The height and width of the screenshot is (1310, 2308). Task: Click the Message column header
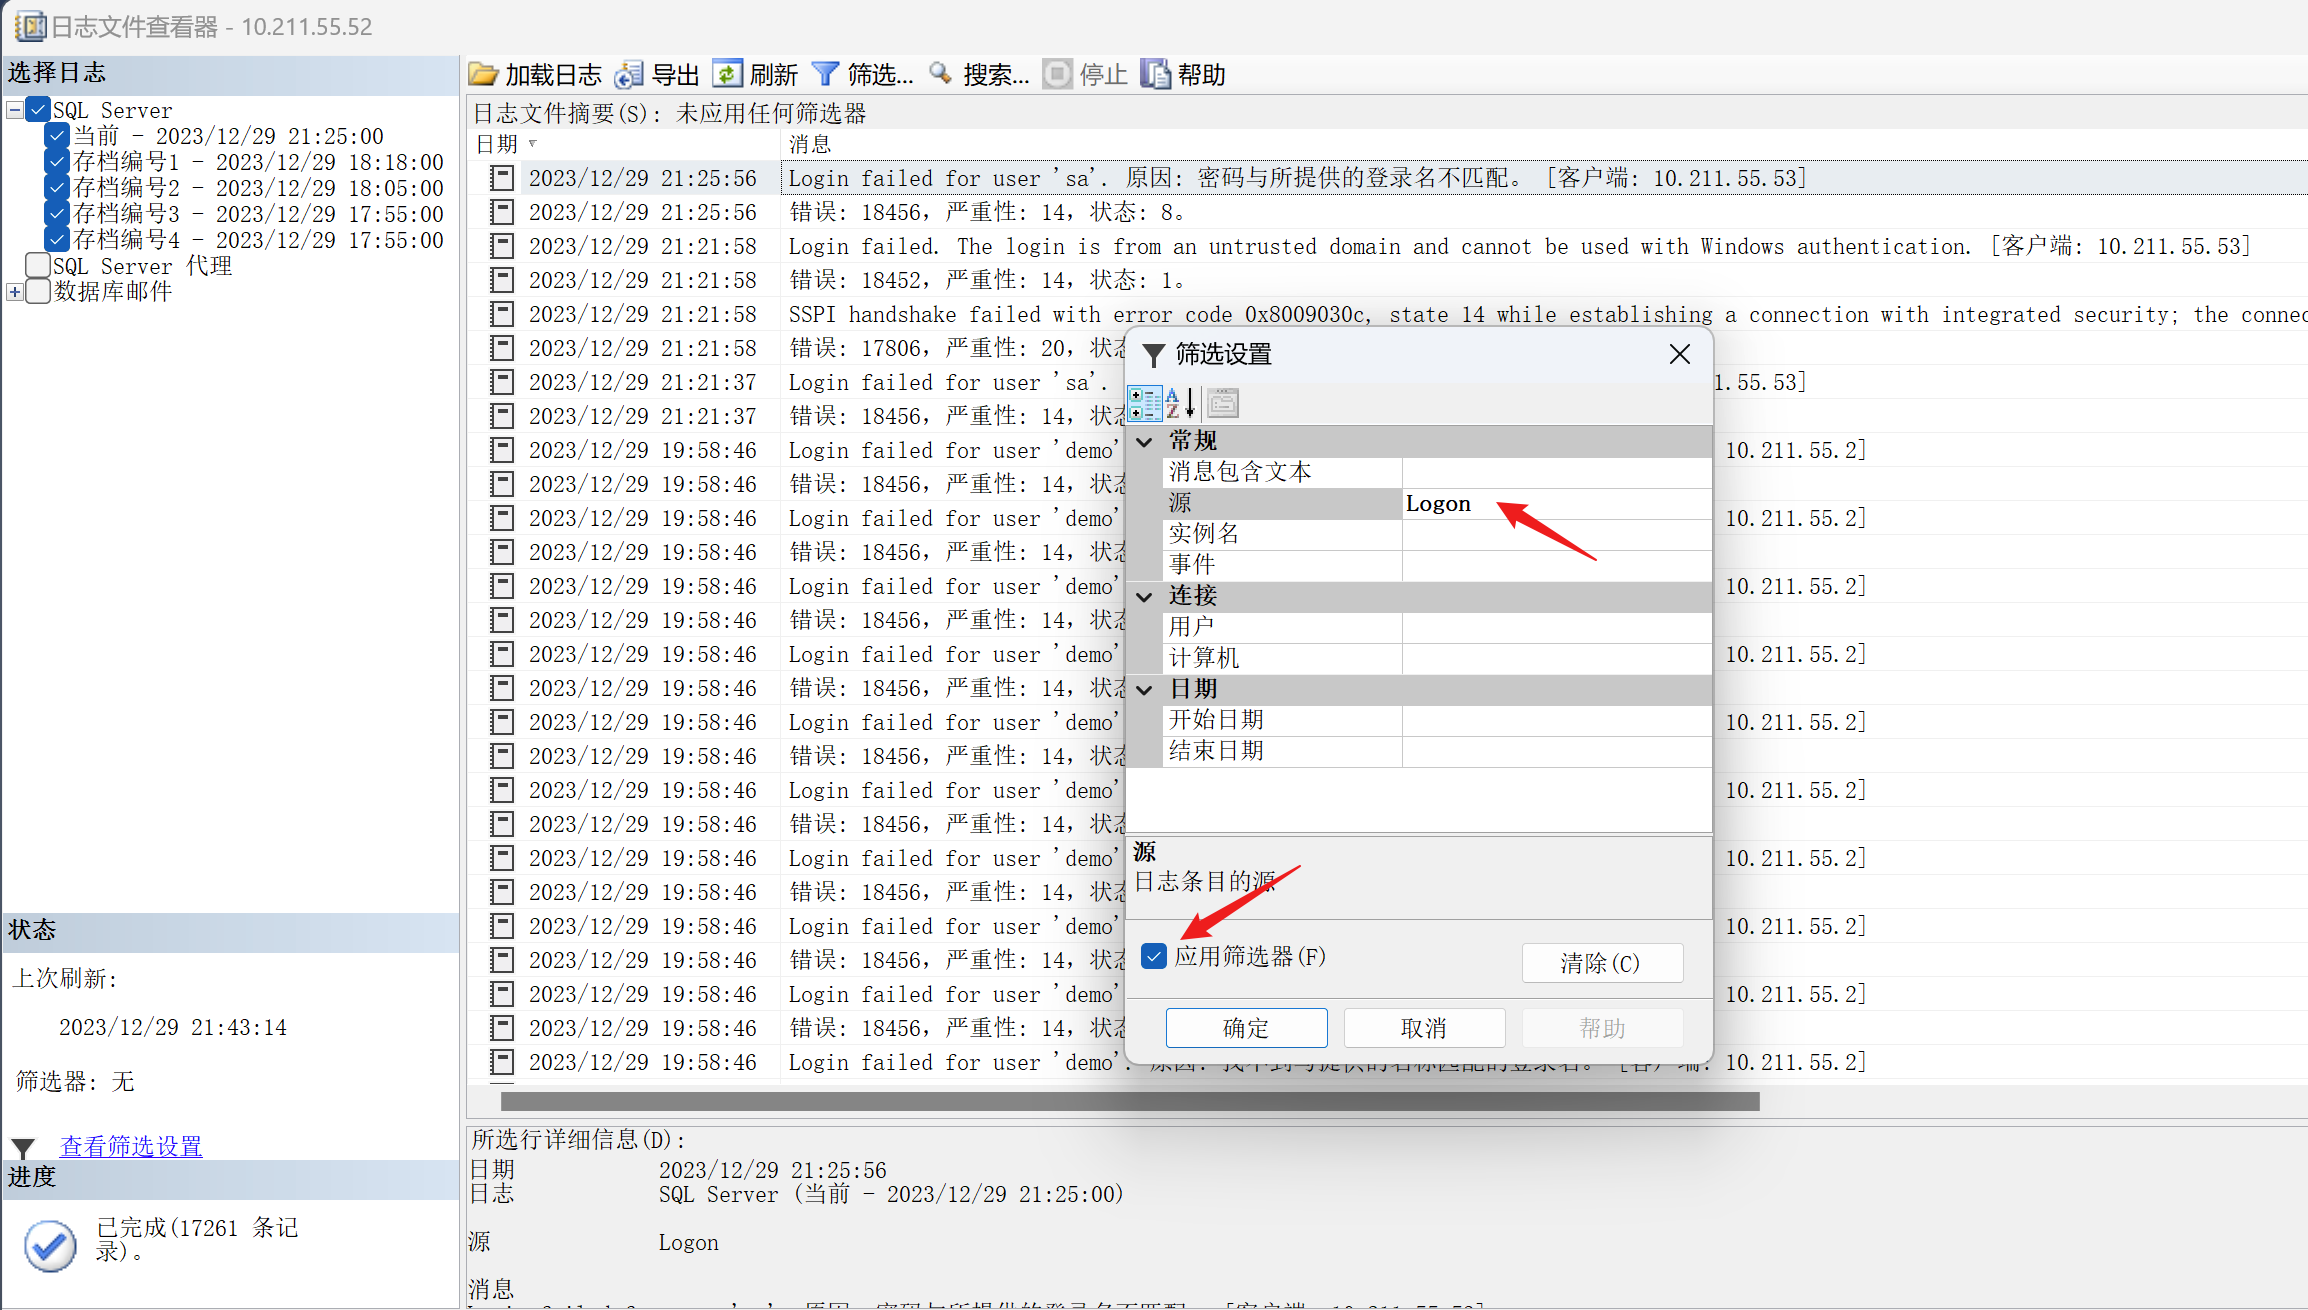(810, 144)
